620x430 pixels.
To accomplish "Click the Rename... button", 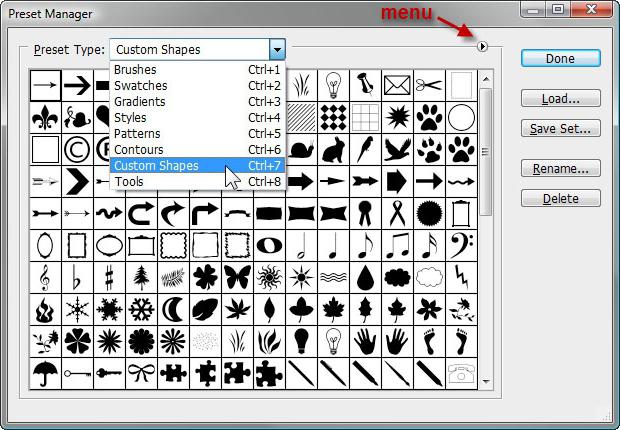I will (x=561, y=169).
